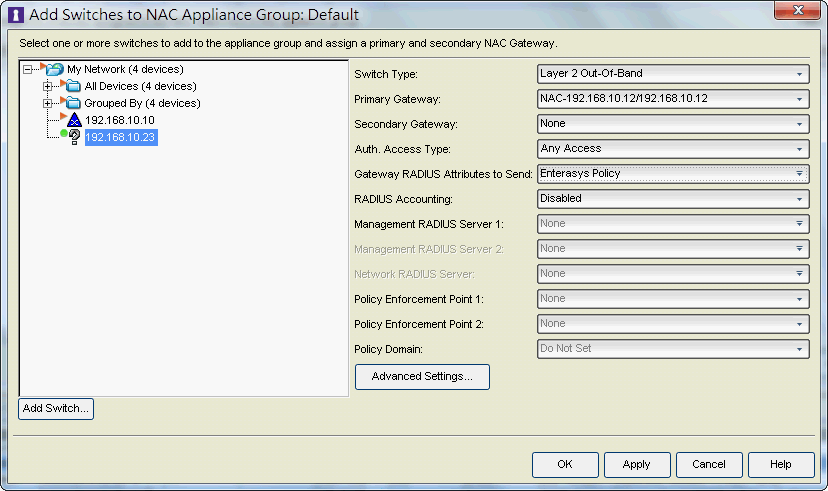Collapse the My Network tree node
The height and width of the screenshot is (491, 828).
(x=28, y=69)
